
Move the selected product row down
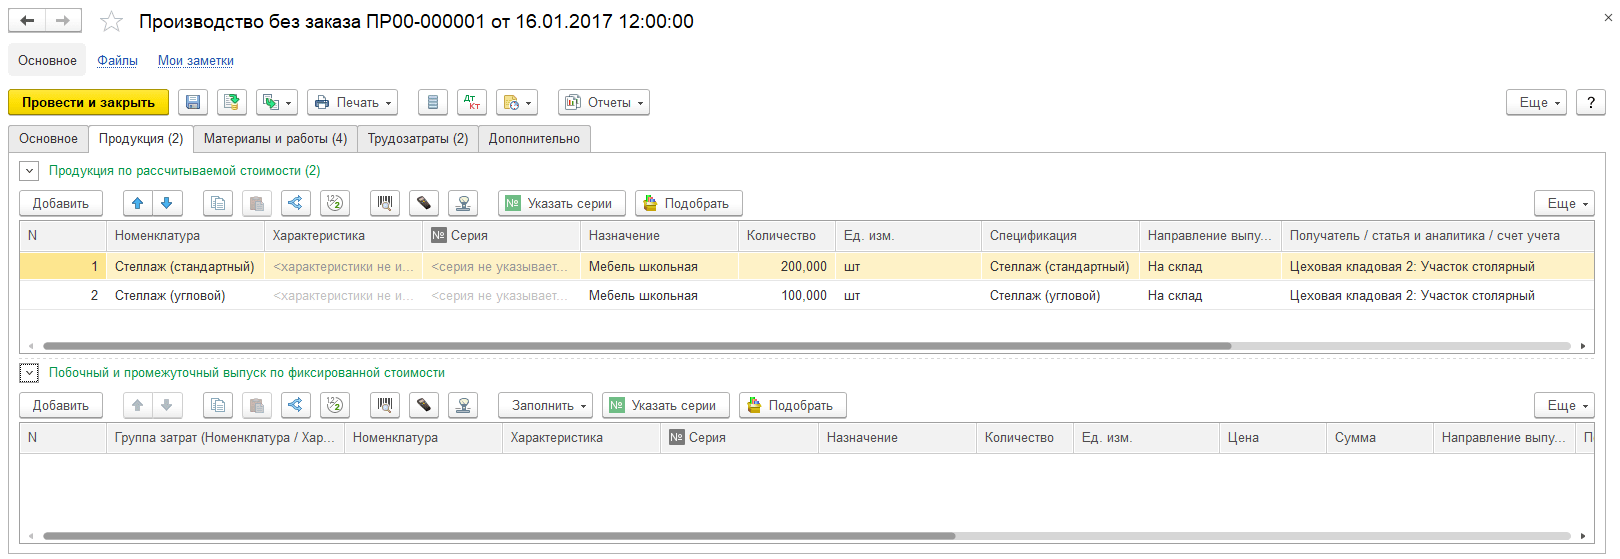167,203
